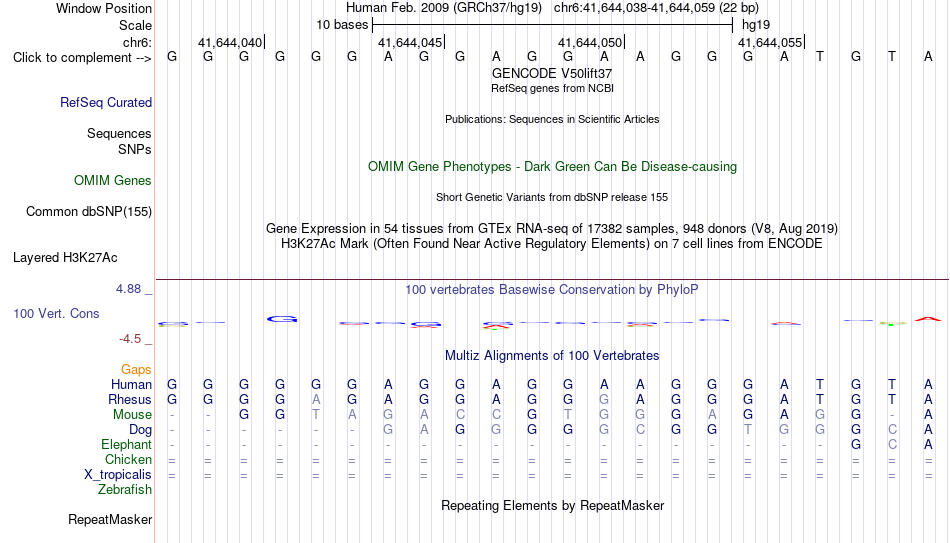Image resolution: width=950 pixels, height=543 pixels.
Task: Click the H3K27Ac Mark ENCODE track title
Action: 552,244
